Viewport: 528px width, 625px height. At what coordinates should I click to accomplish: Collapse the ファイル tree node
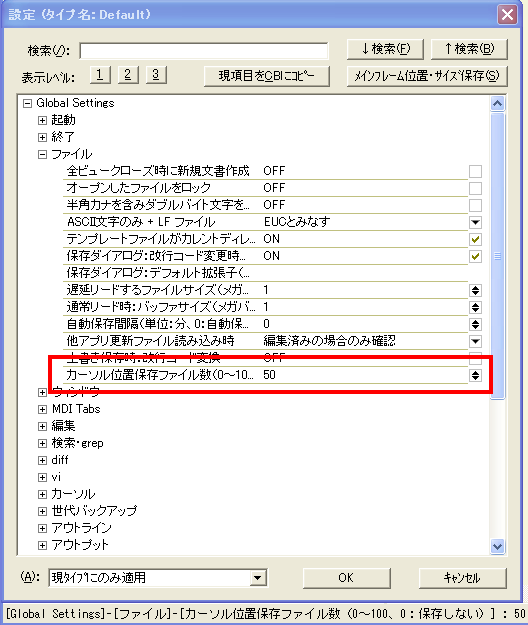pos(42,154)
